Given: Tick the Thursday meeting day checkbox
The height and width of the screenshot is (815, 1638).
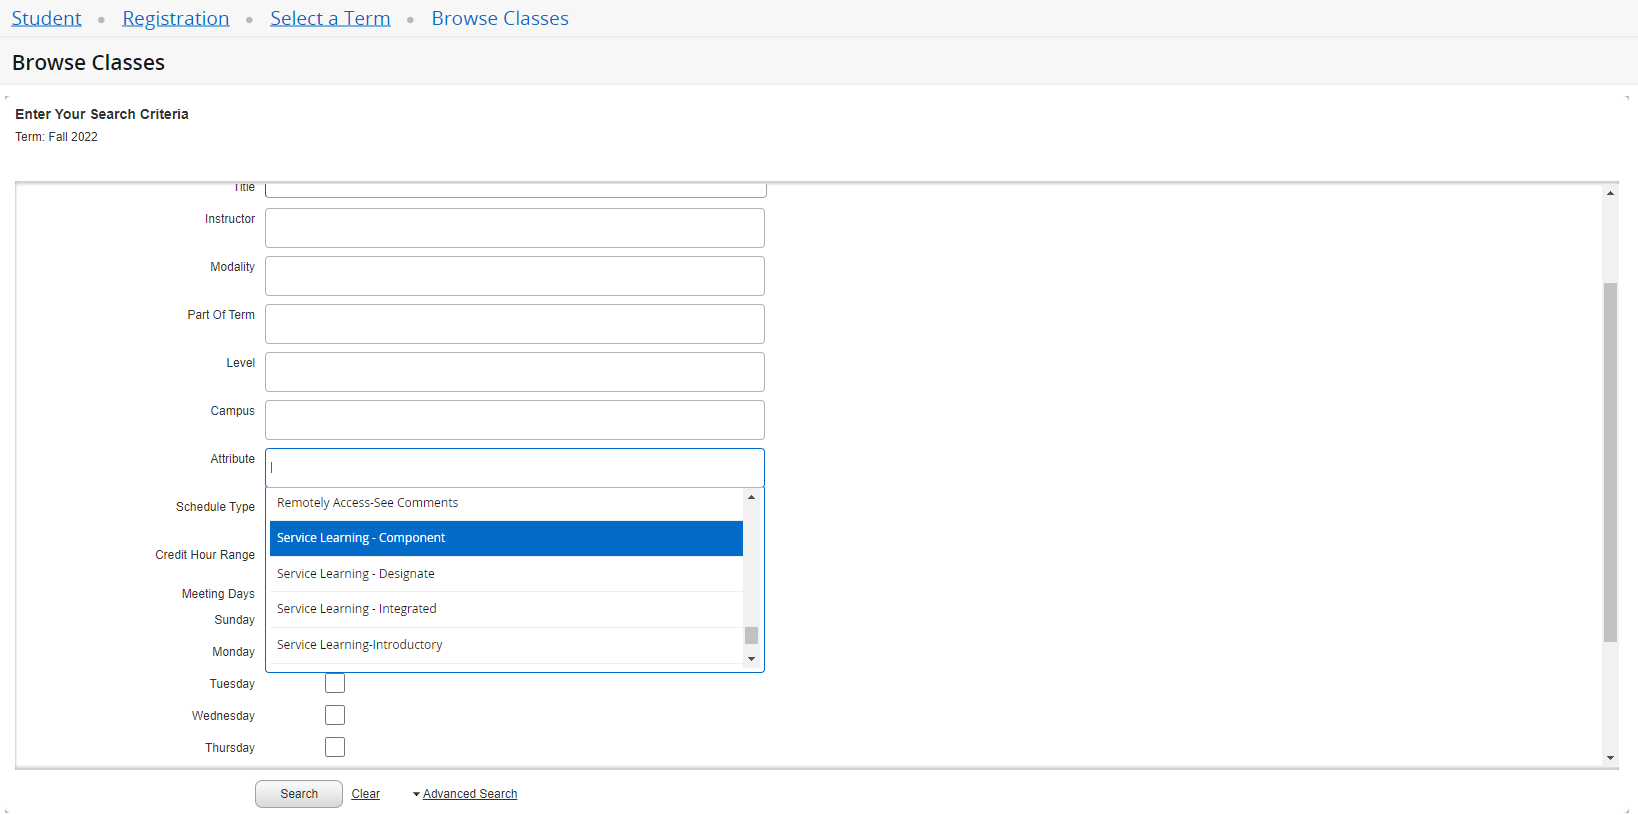Looking at the screenshot, I should point(335,748).
